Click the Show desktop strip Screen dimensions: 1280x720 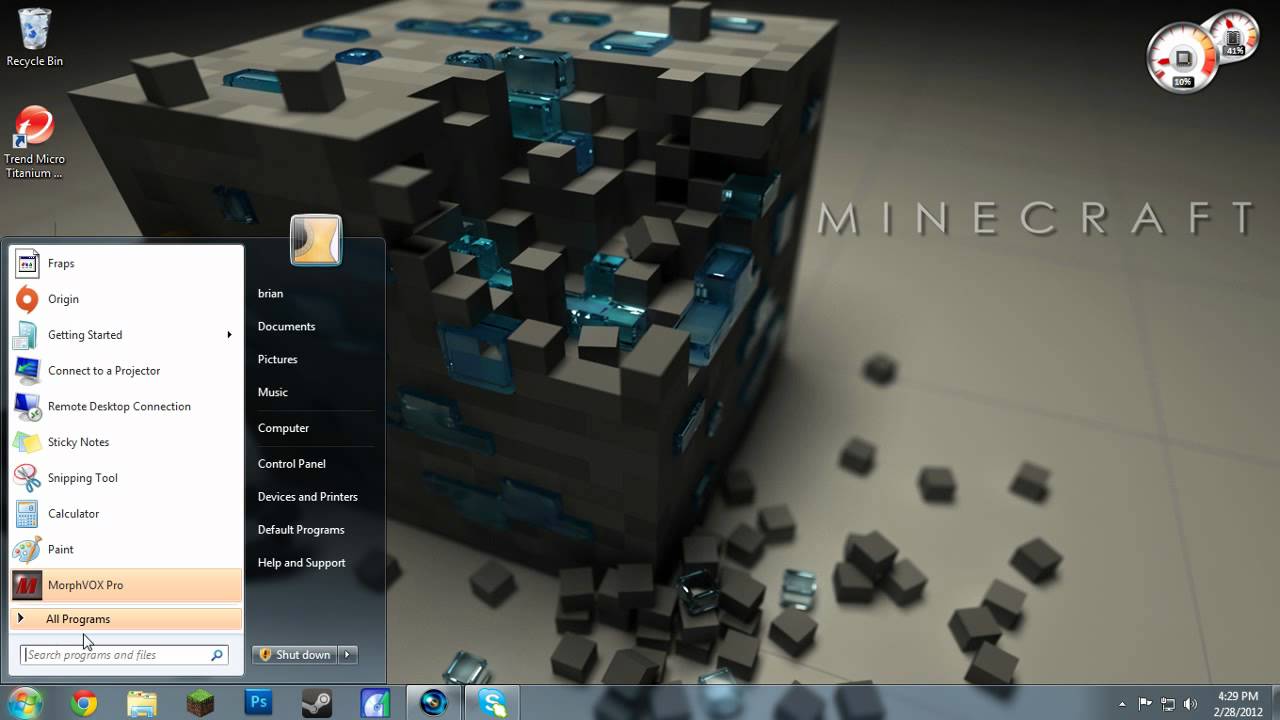pyautogui.click(x=1274, y=703)
